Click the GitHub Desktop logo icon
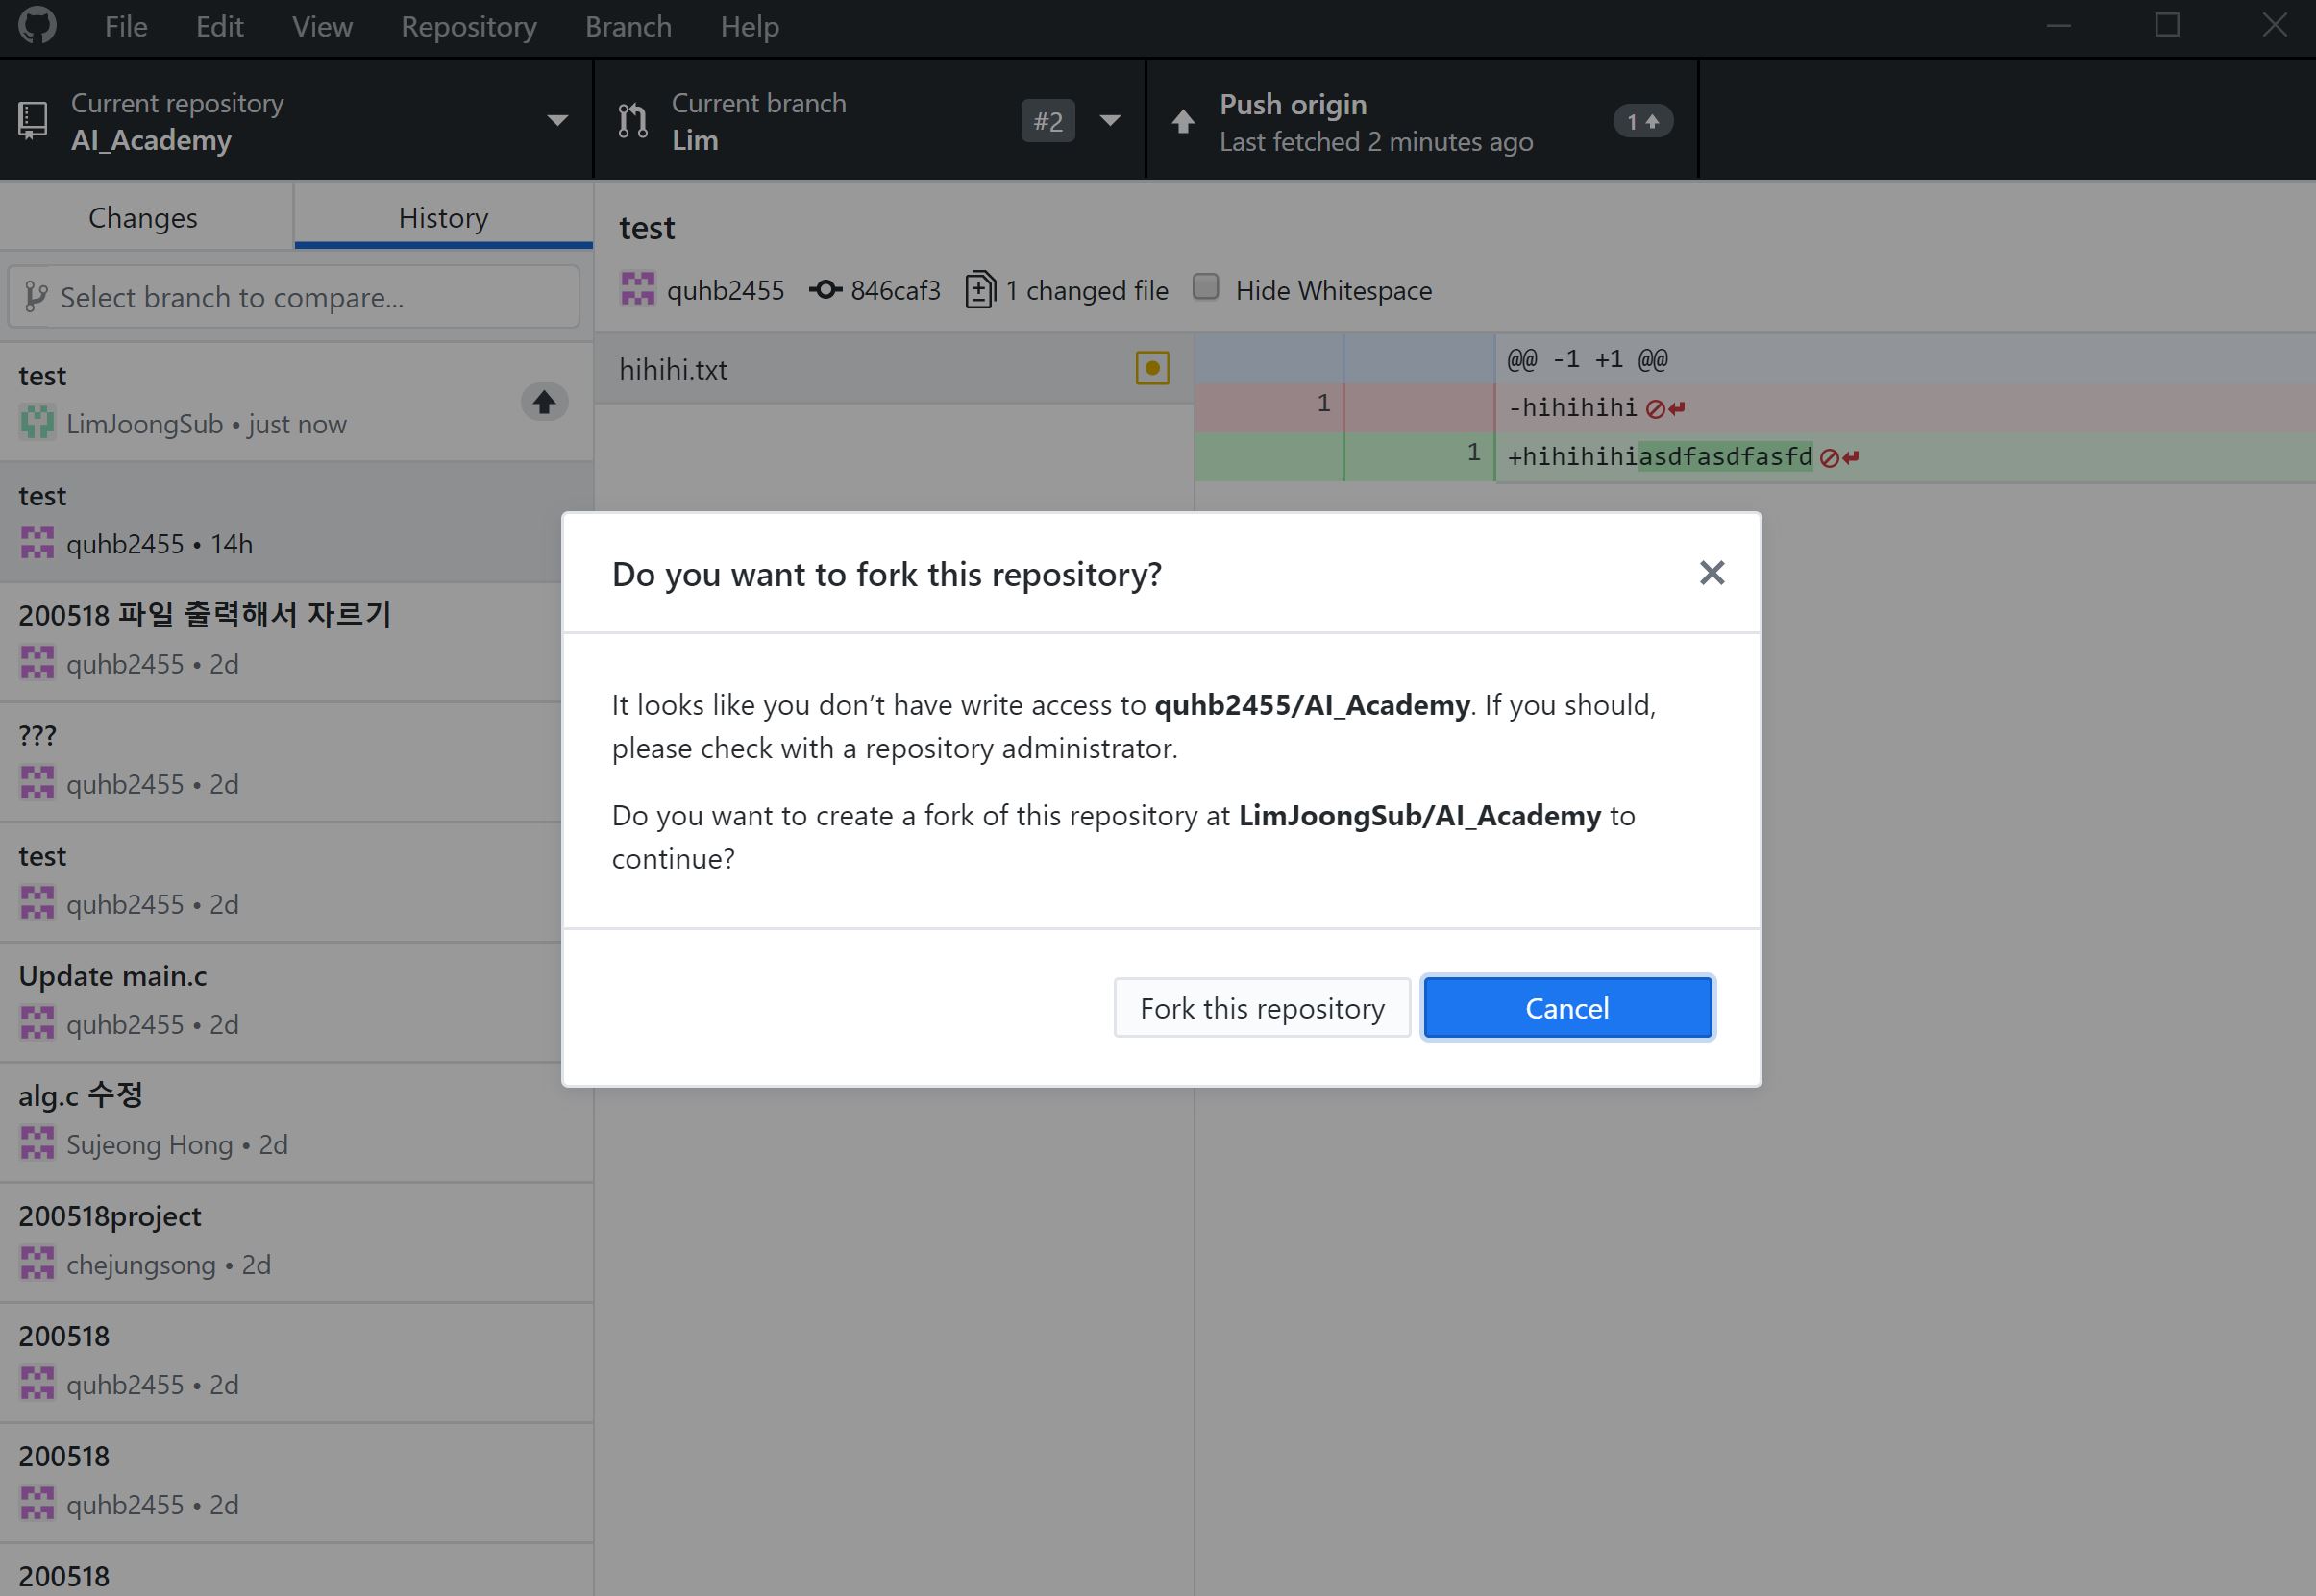2316x1596 pixels. (37, 26)
